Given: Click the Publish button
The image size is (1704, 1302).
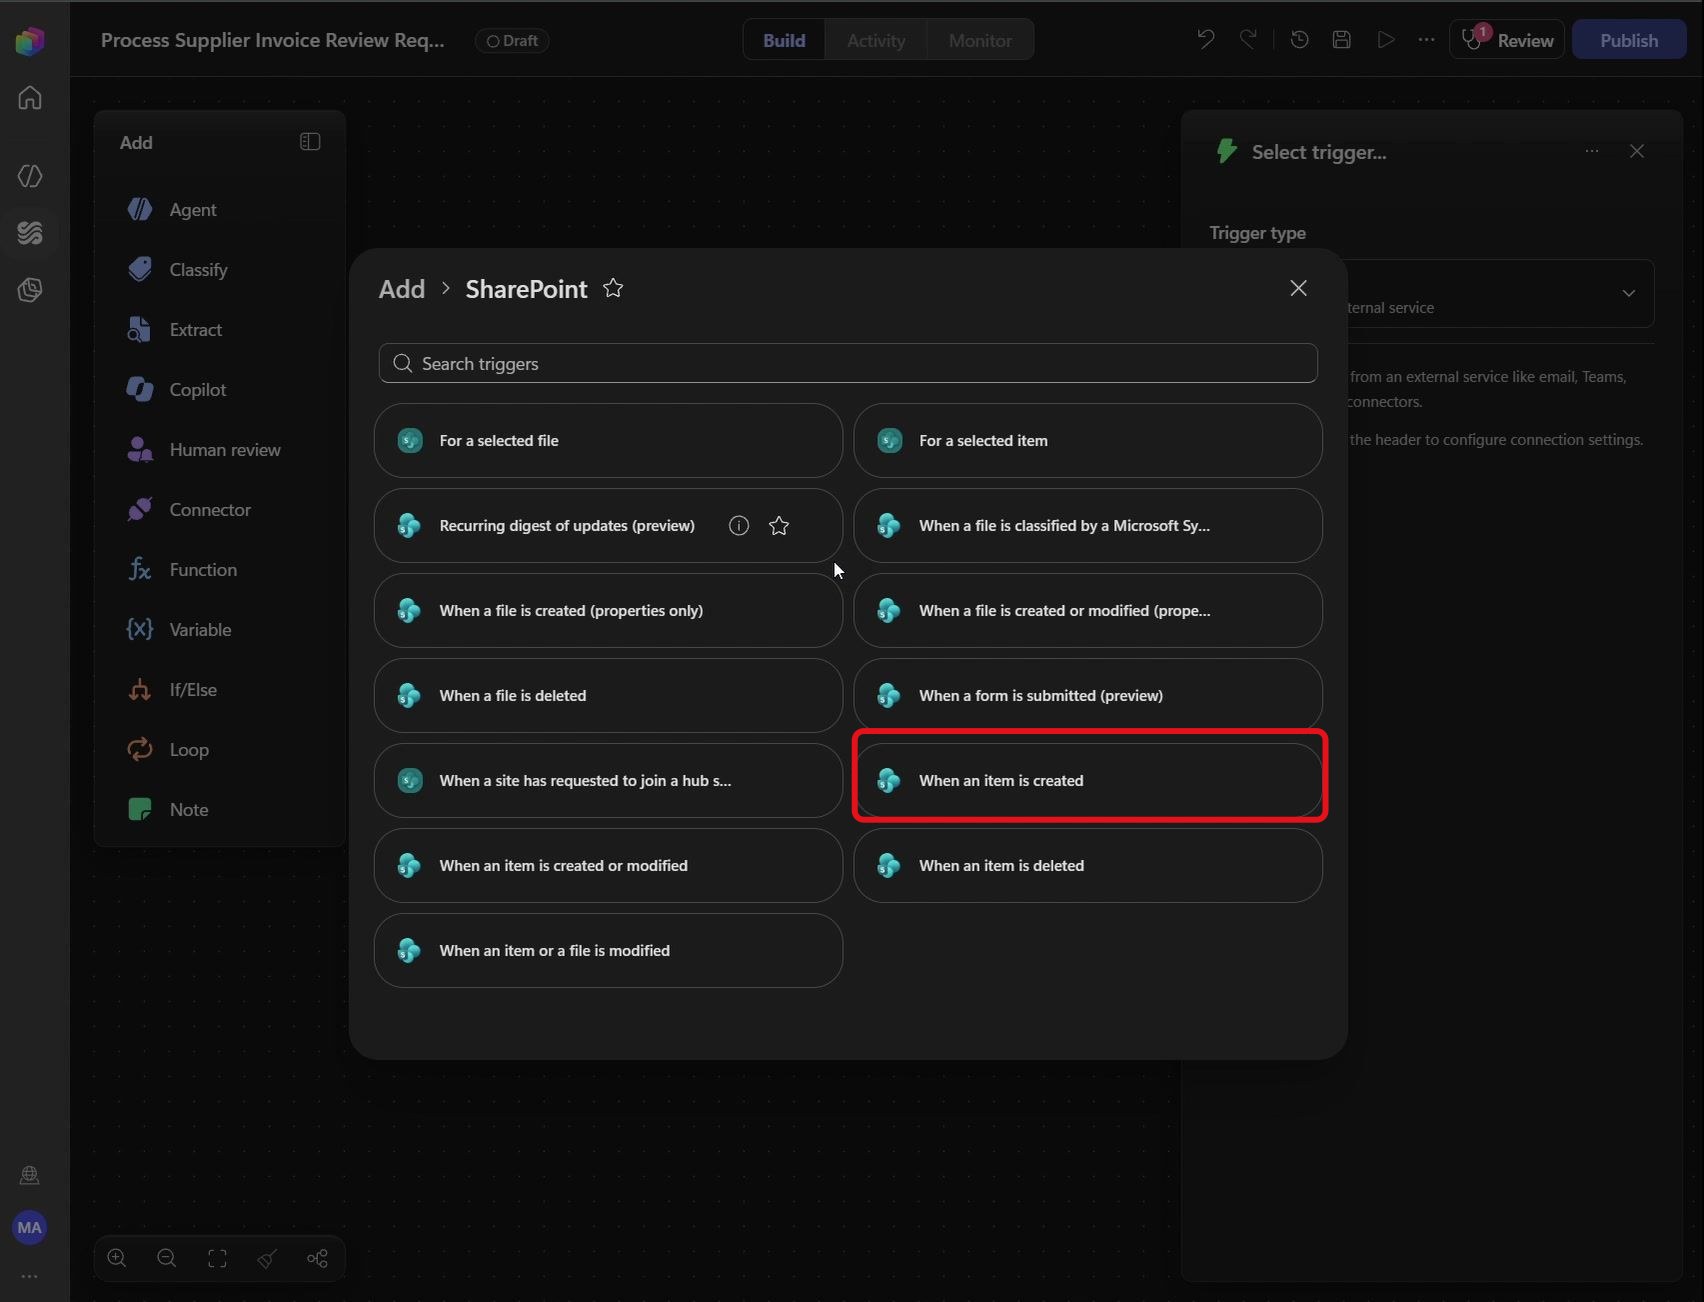Looking at the screenshot, I should pyautogui.click(x=1629, y=40).
